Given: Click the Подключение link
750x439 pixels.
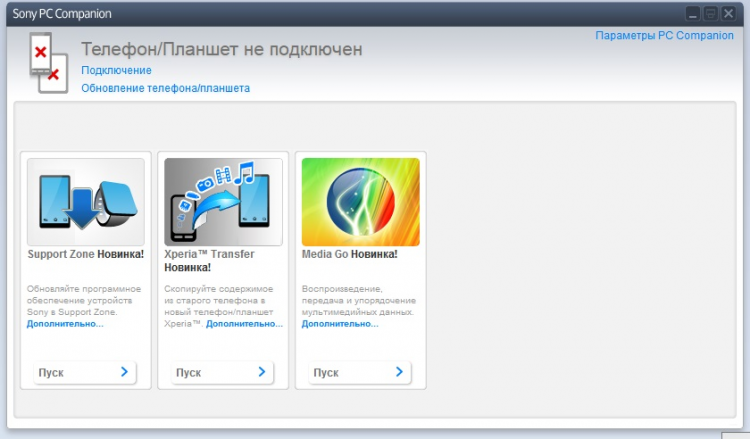Looking at the screenshot, I should click(x=116, y=70).
